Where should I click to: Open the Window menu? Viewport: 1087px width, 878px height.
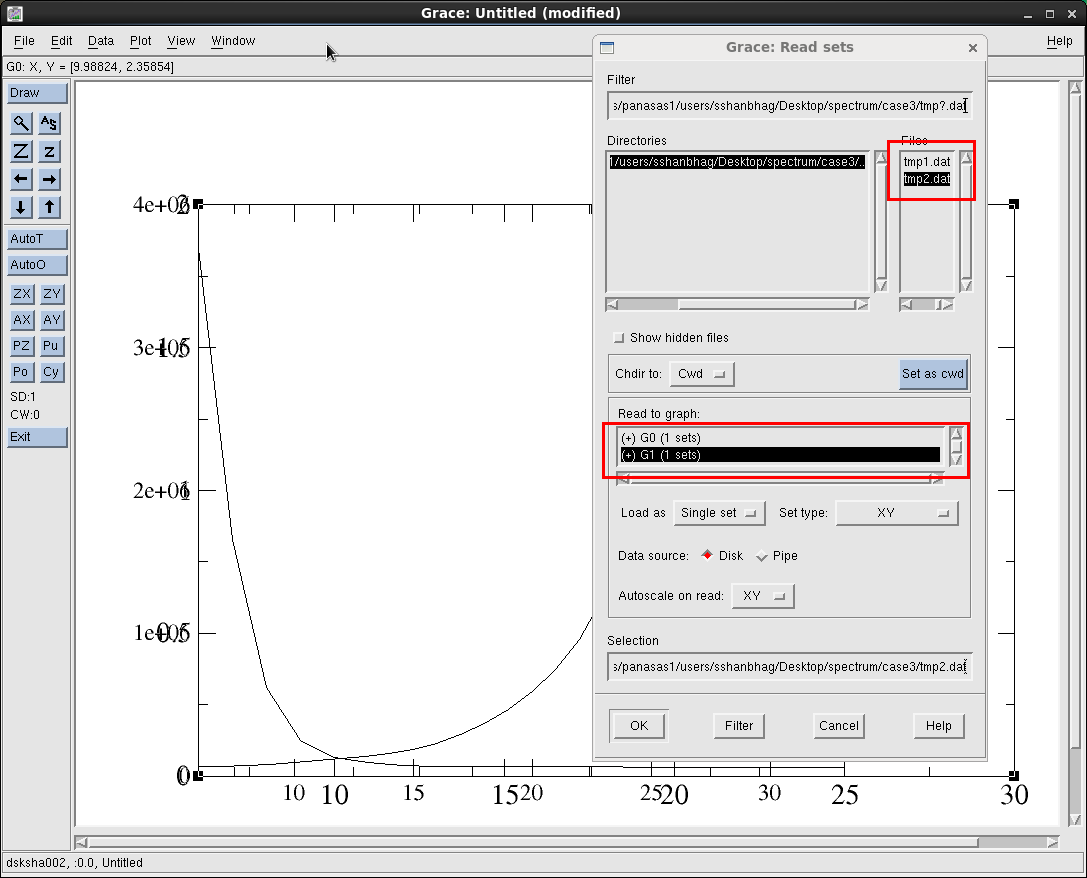[x=233, y=41]
